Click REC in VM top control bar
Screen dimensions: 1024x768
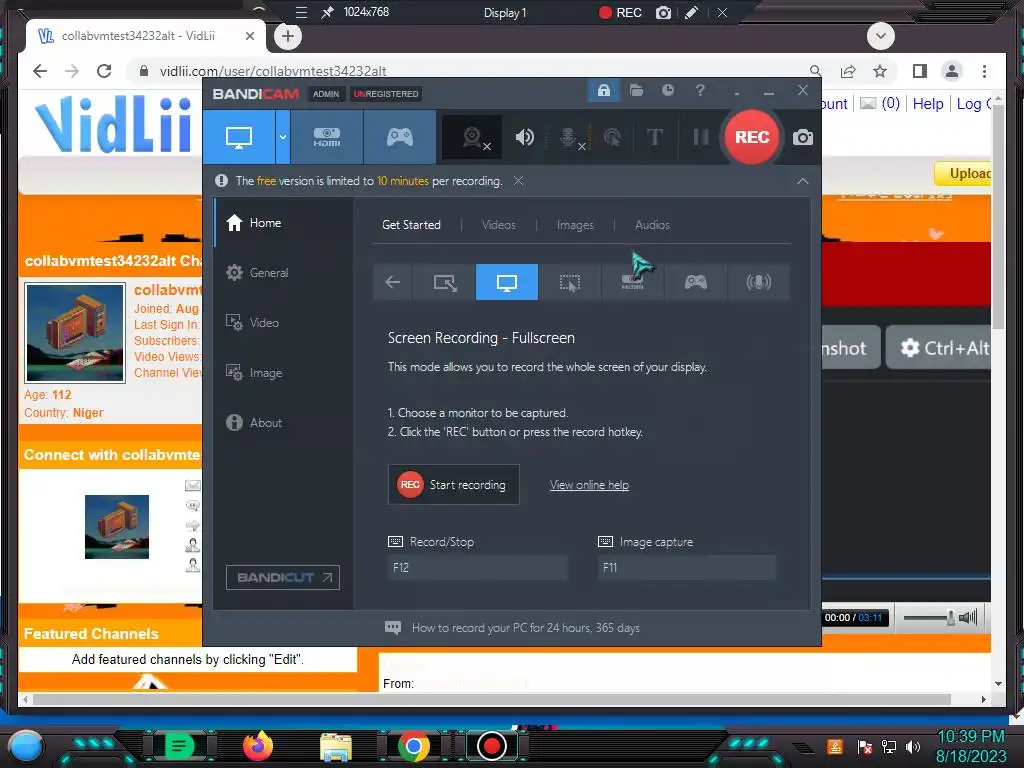(620, 12)
